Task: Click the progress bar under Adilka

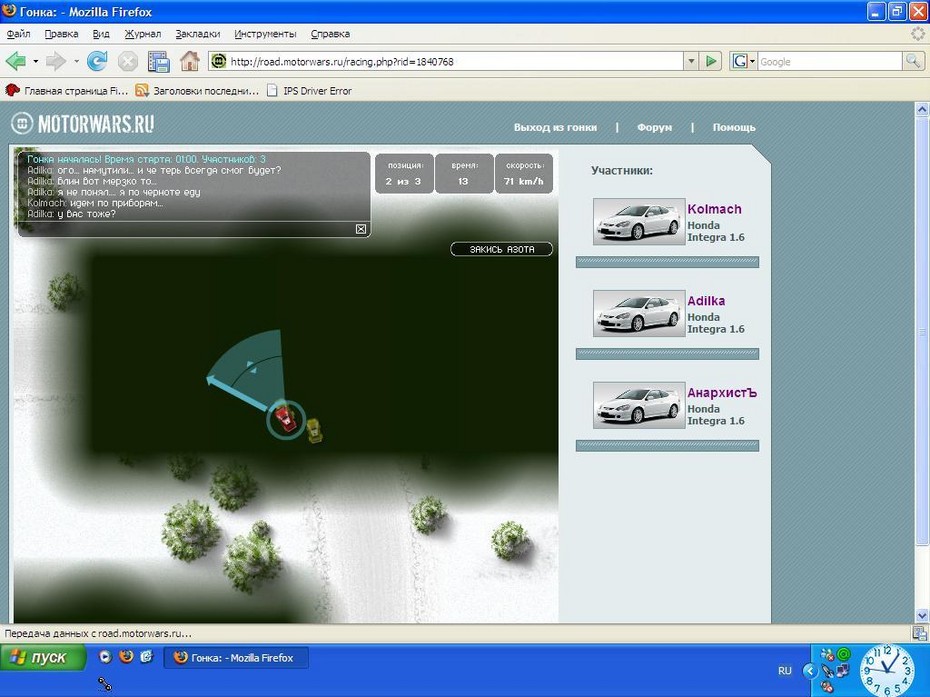Action: click(x=667, y=354)
